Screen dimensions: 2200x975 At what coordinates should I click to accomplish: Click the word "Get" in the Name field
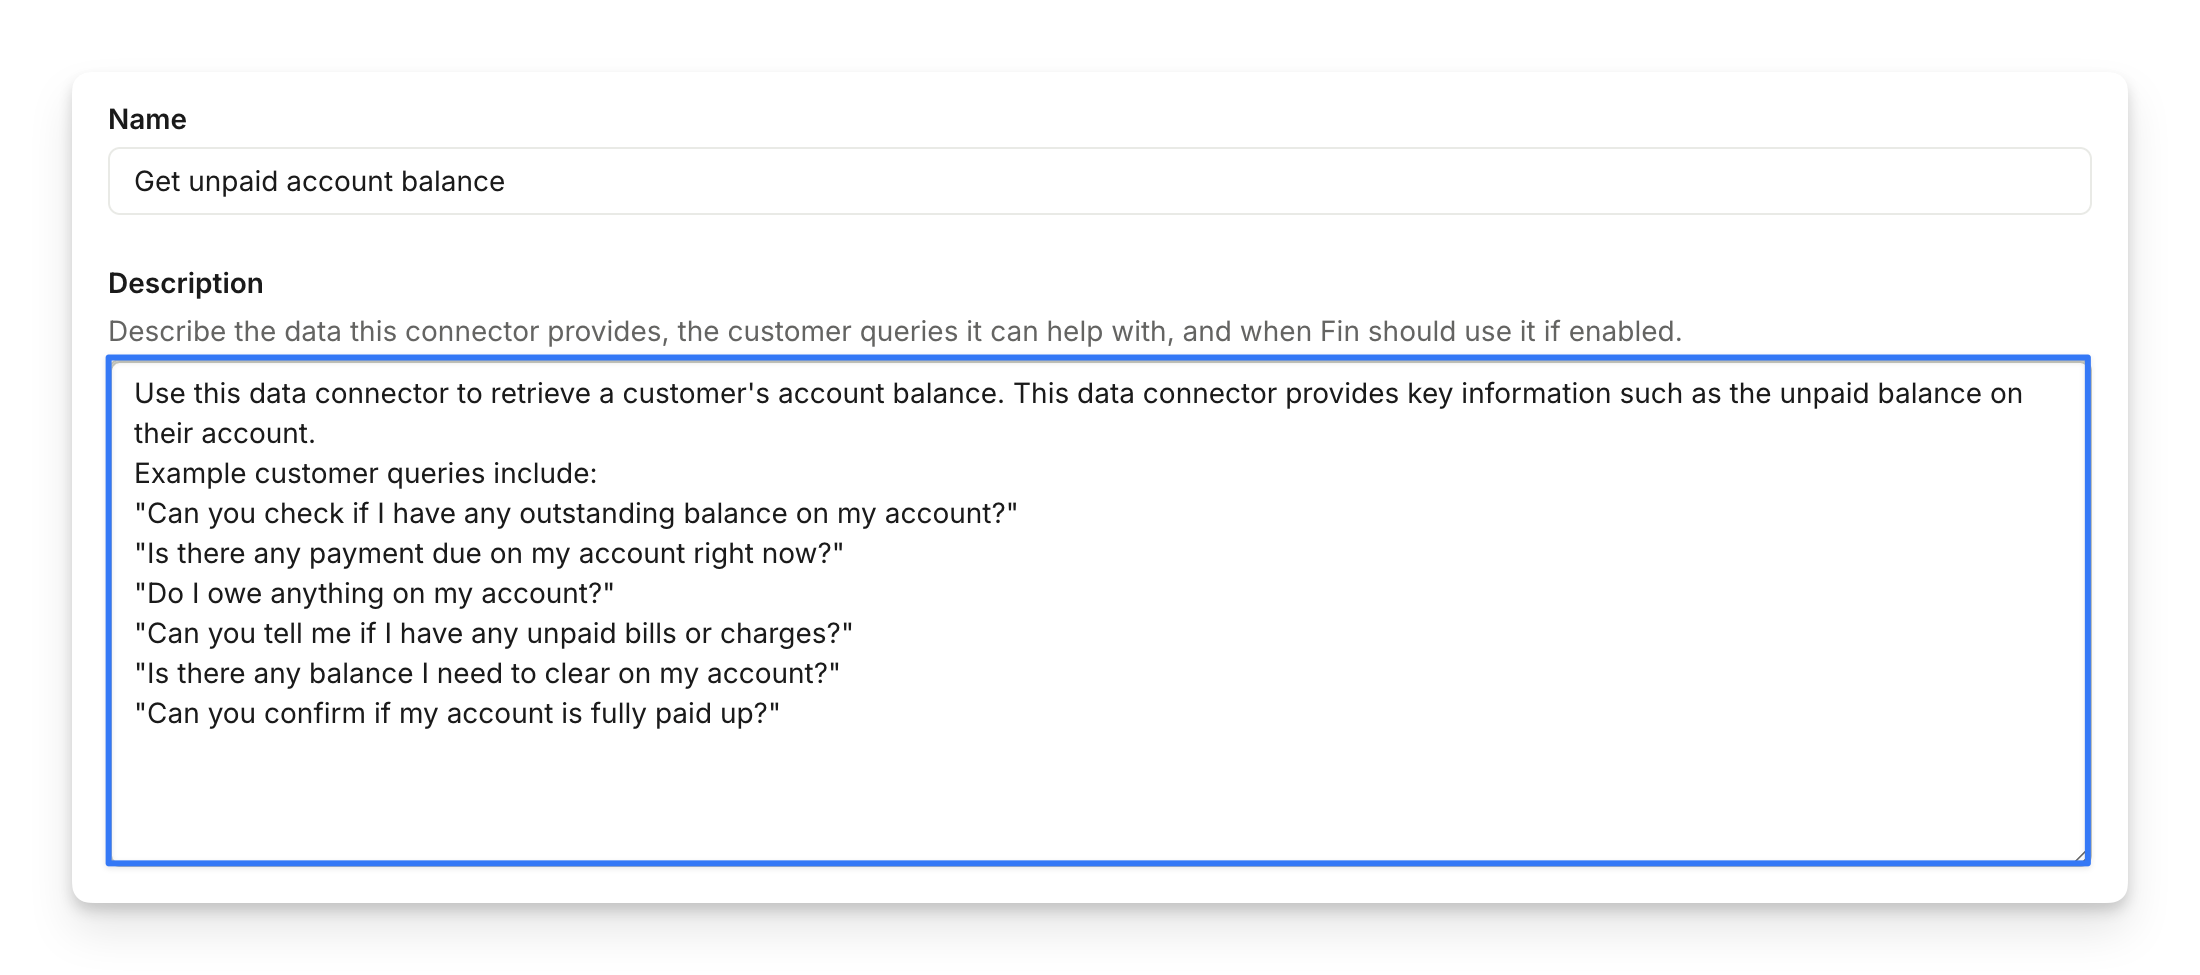tap(157, 182)
